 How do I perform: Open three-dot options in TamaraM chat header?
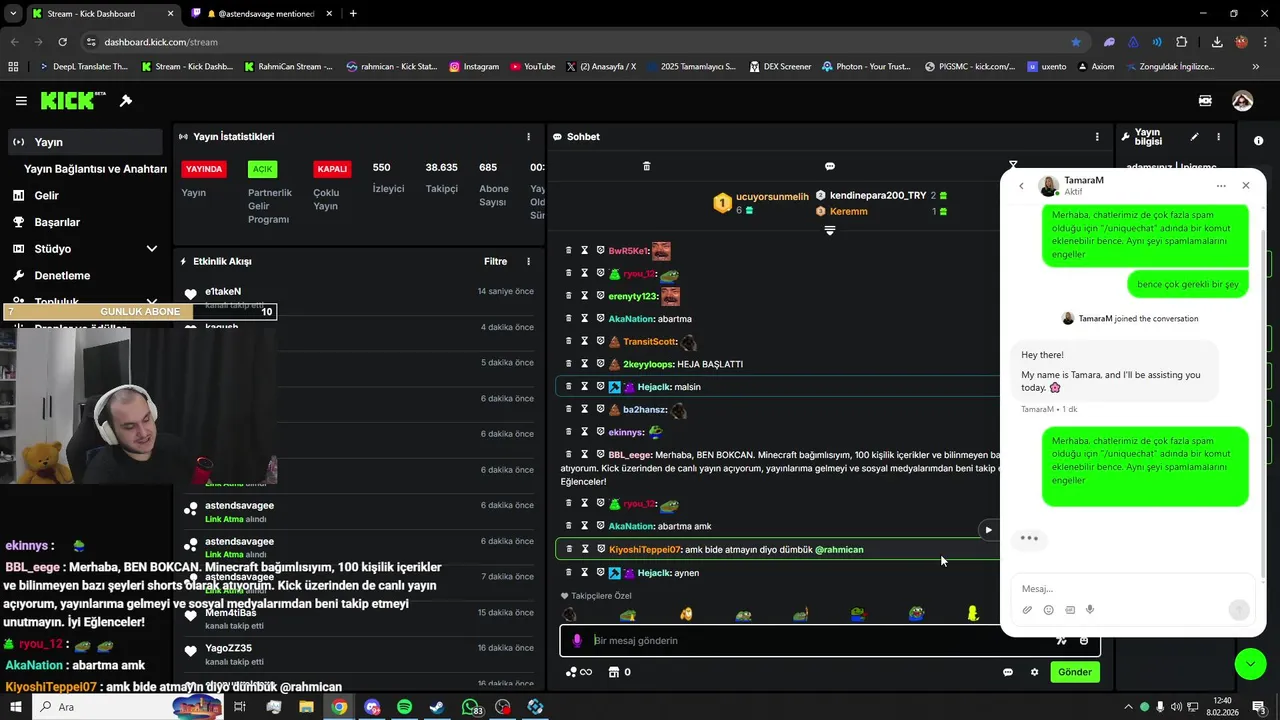[x=1221, y=186]
